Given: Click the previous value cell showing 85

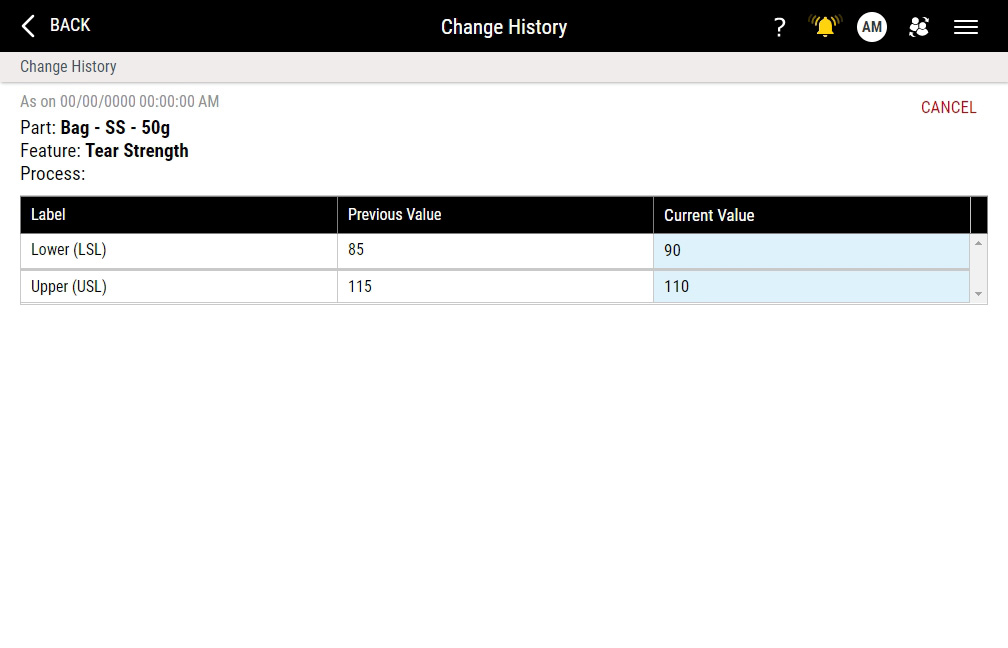Looking at the screenshot, I should click(x=495, y=250).
